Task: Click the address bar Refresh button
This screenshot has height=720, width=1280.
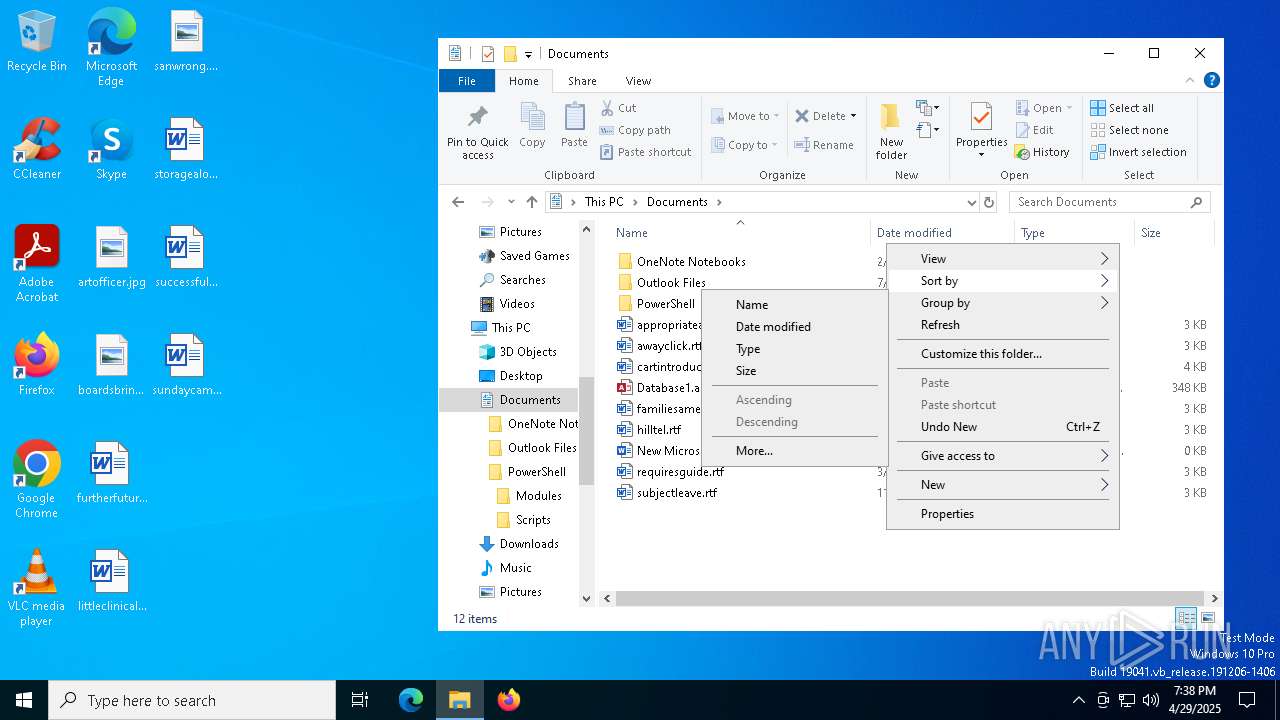Action: pos(989,202)
